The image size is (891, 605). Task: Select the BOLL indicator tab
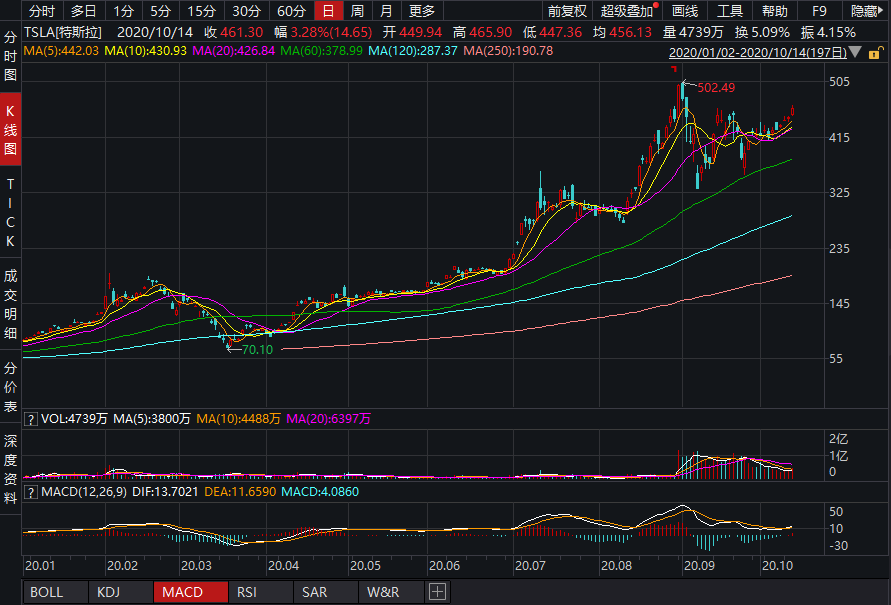[x=46, y=592]
